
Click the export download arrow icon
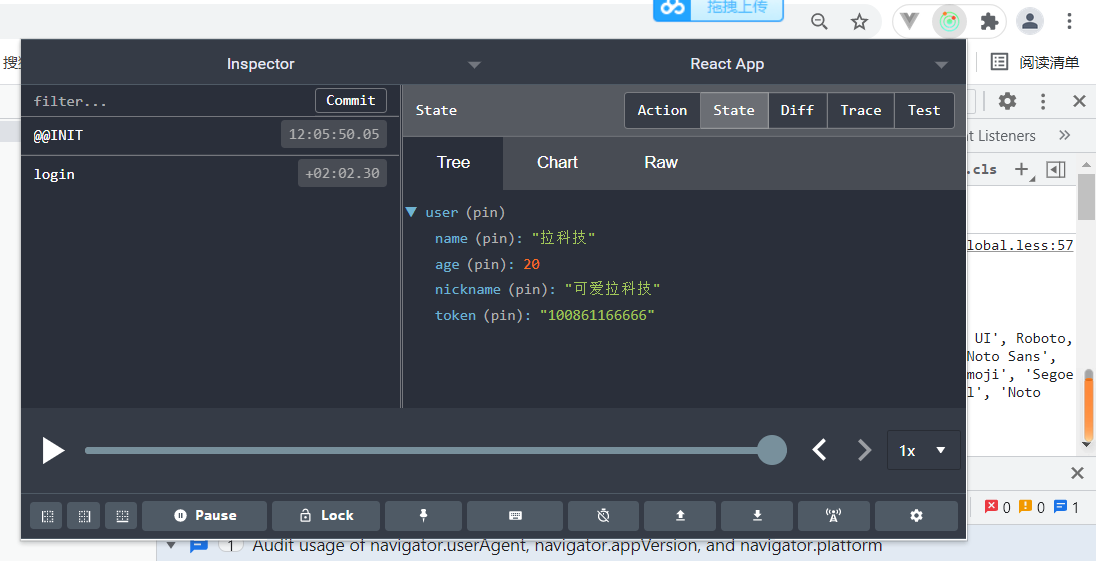757,516
